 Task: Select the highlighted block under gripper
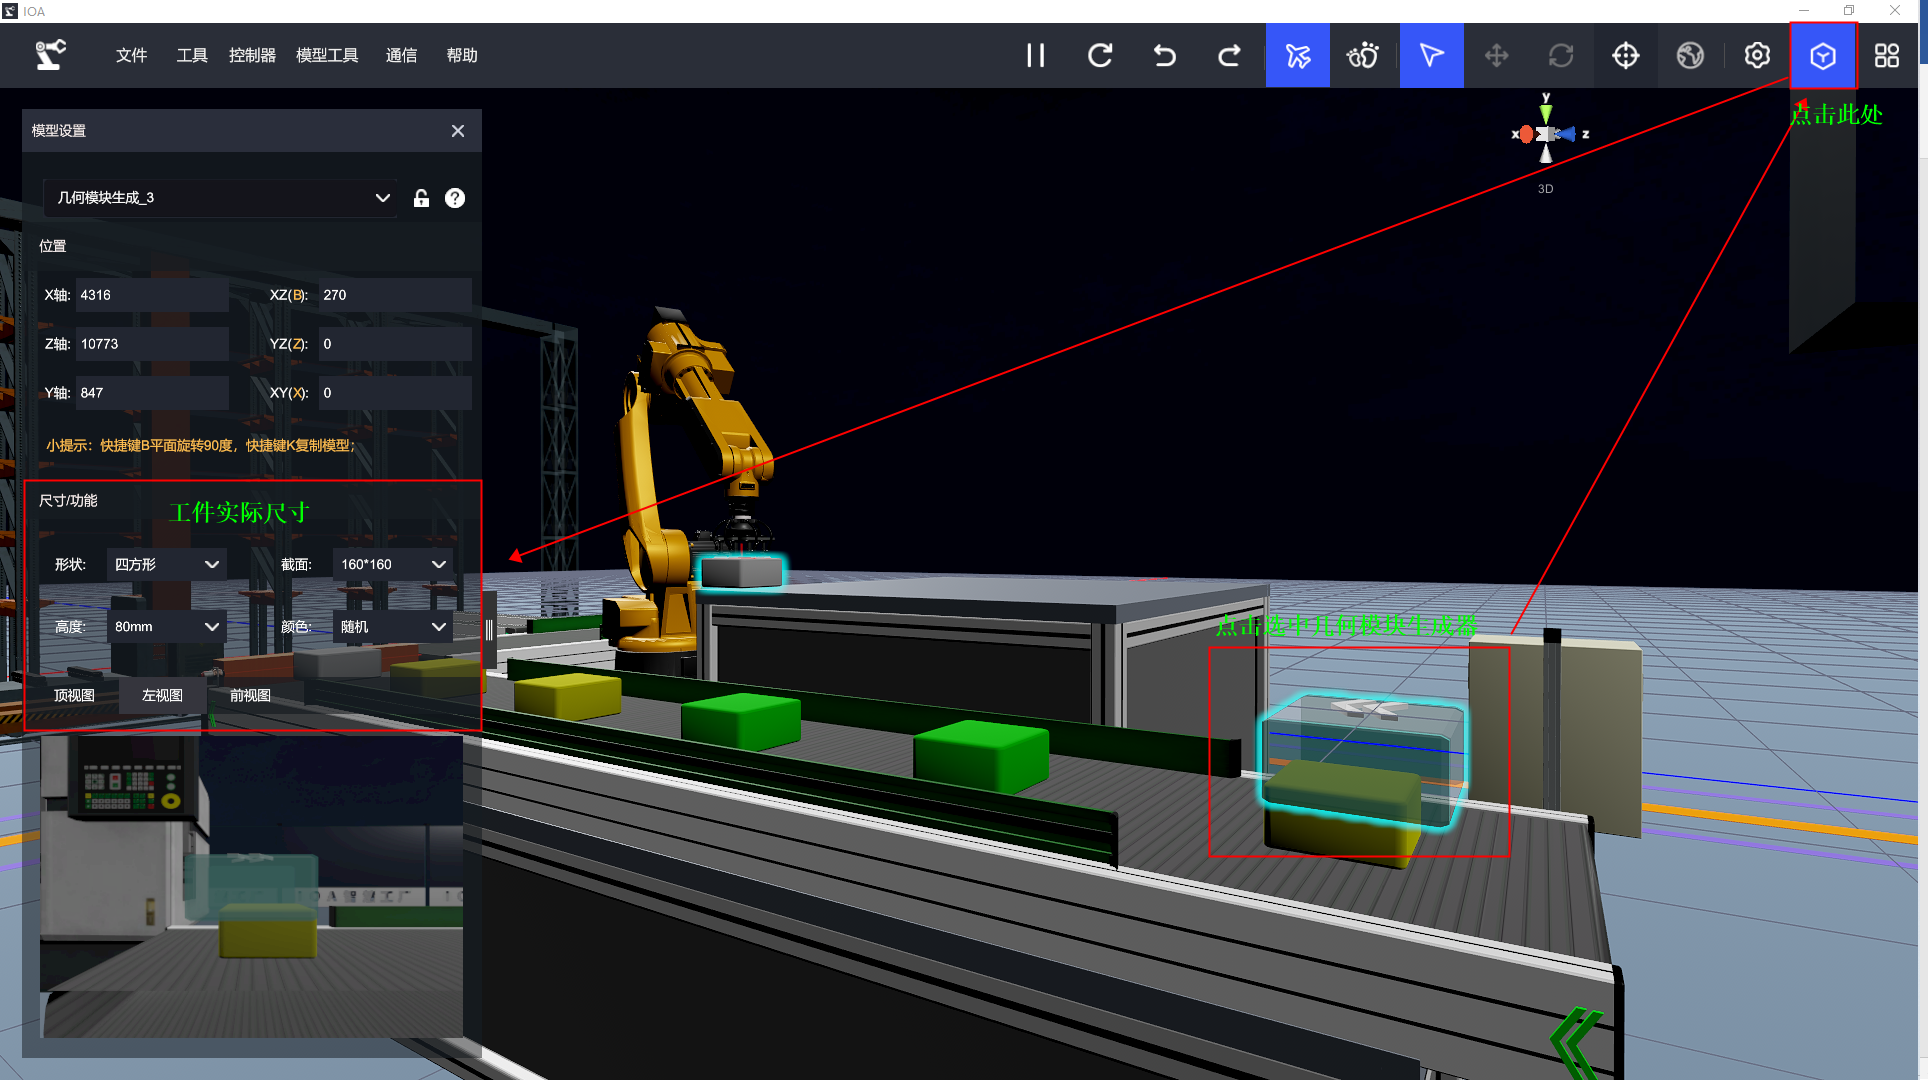click(x=741, y=572)
